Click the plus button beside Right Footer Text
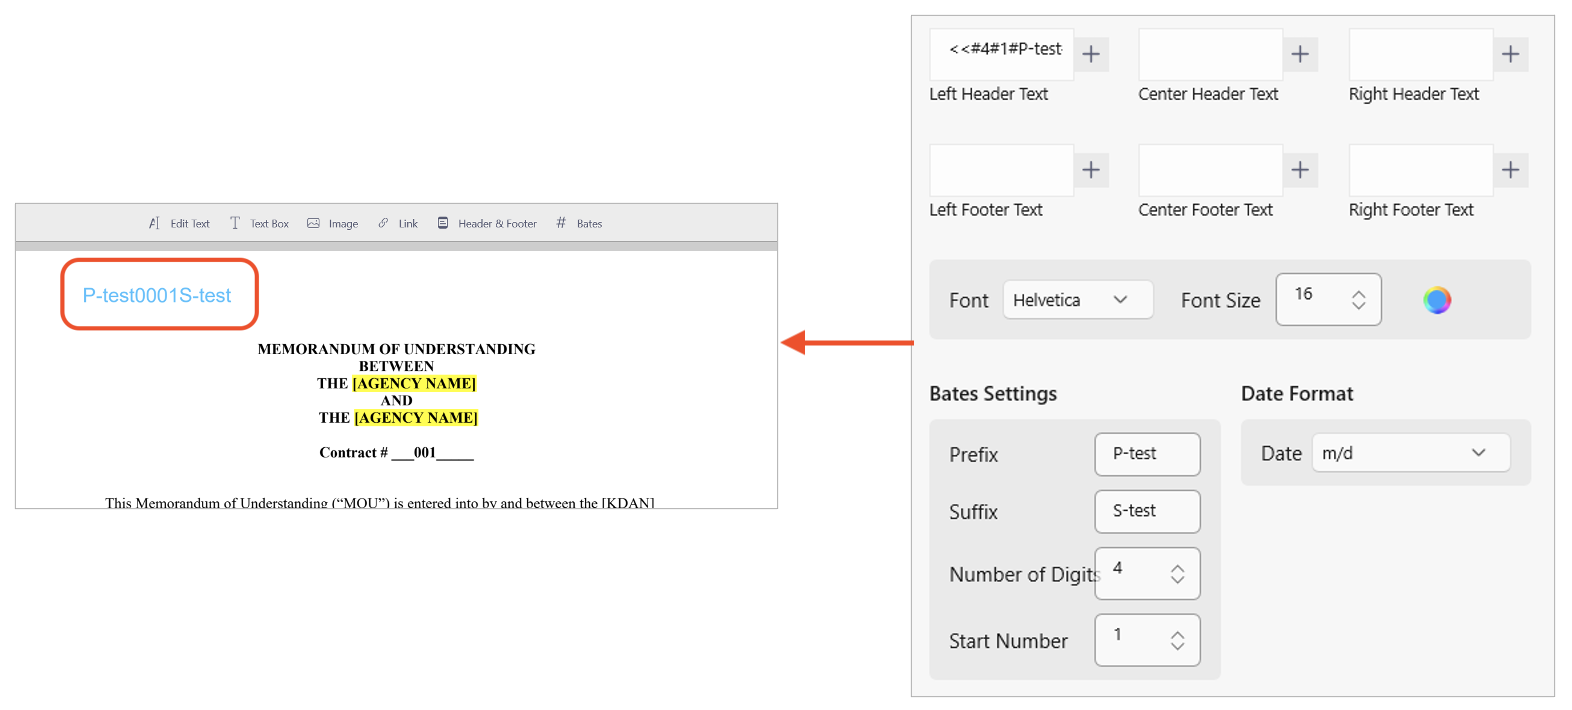The width and height of the screenshot is (1572, 710). [1510, 170]
